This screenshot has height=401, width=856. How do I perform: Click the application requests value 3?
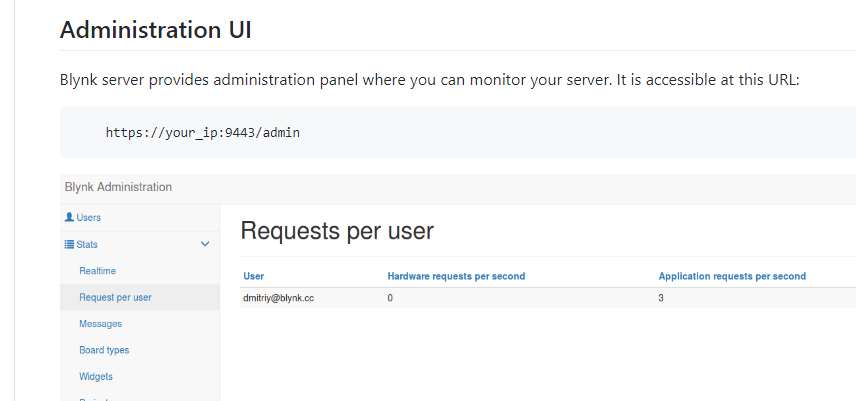pos(661,298)
